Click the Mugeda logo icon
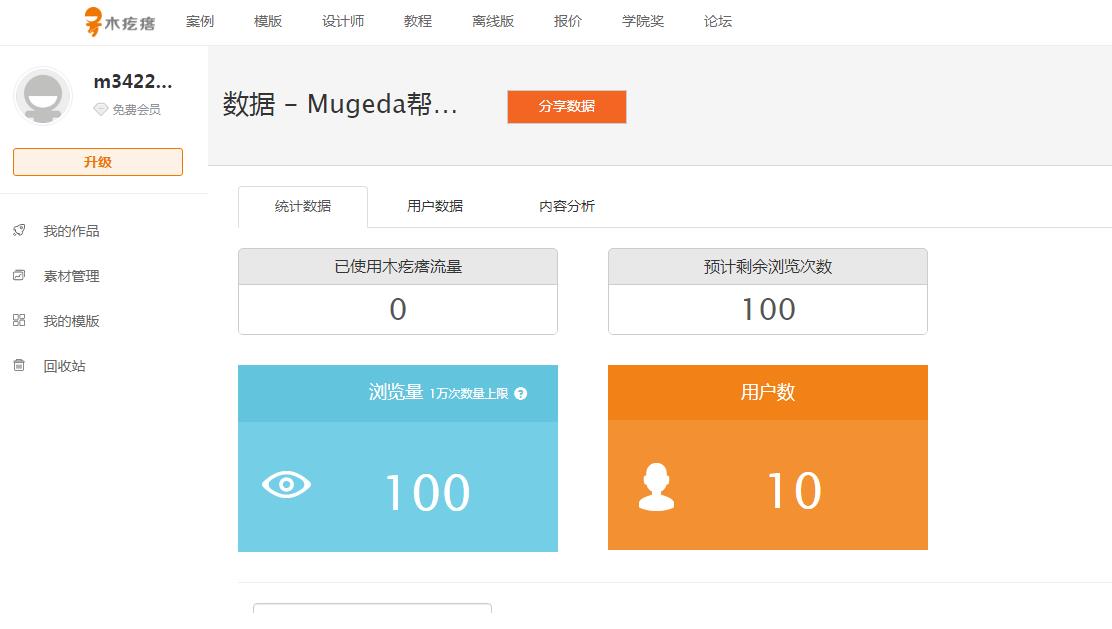Screen dimensions: 1112x629 (94, 21)
